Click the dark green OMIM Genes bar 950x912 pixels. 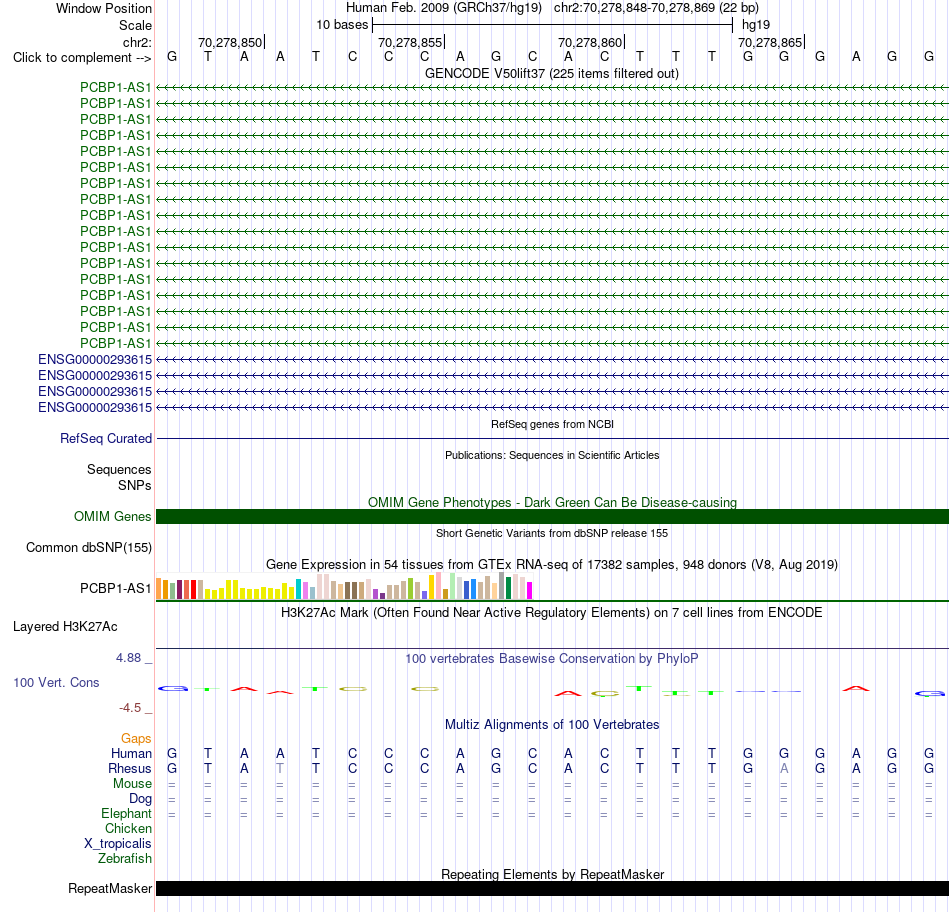552,516
